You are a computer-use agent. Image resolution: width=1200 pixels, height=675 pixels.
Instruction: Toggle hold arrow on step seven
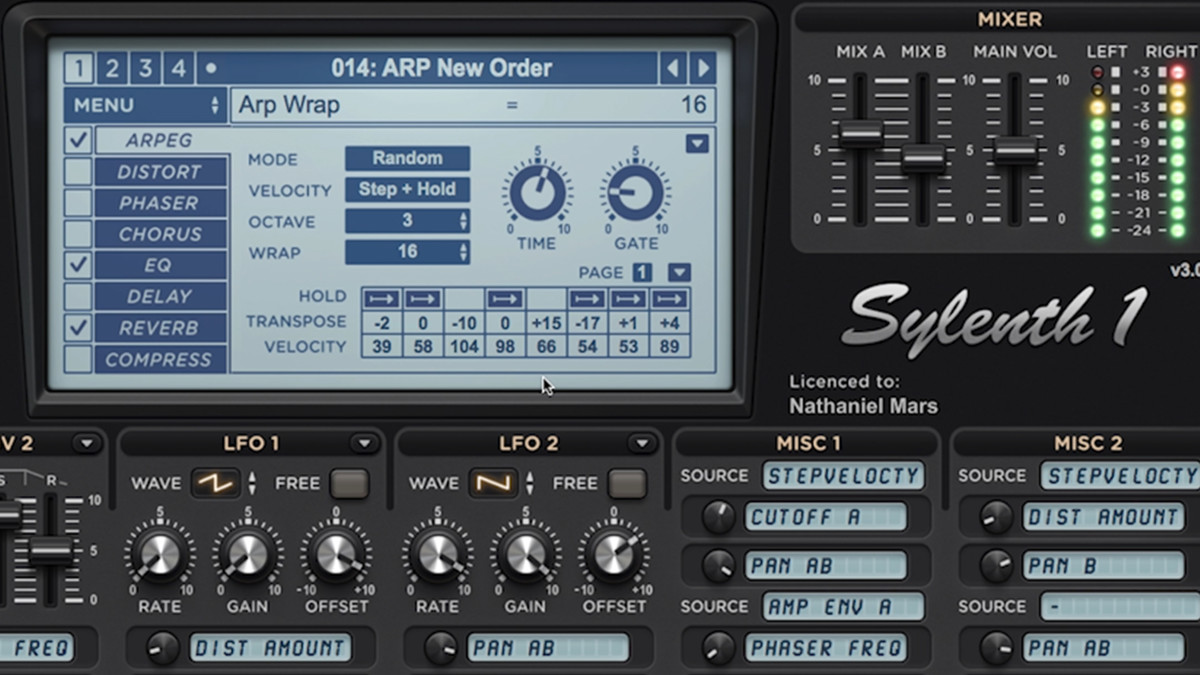(629, 298)
